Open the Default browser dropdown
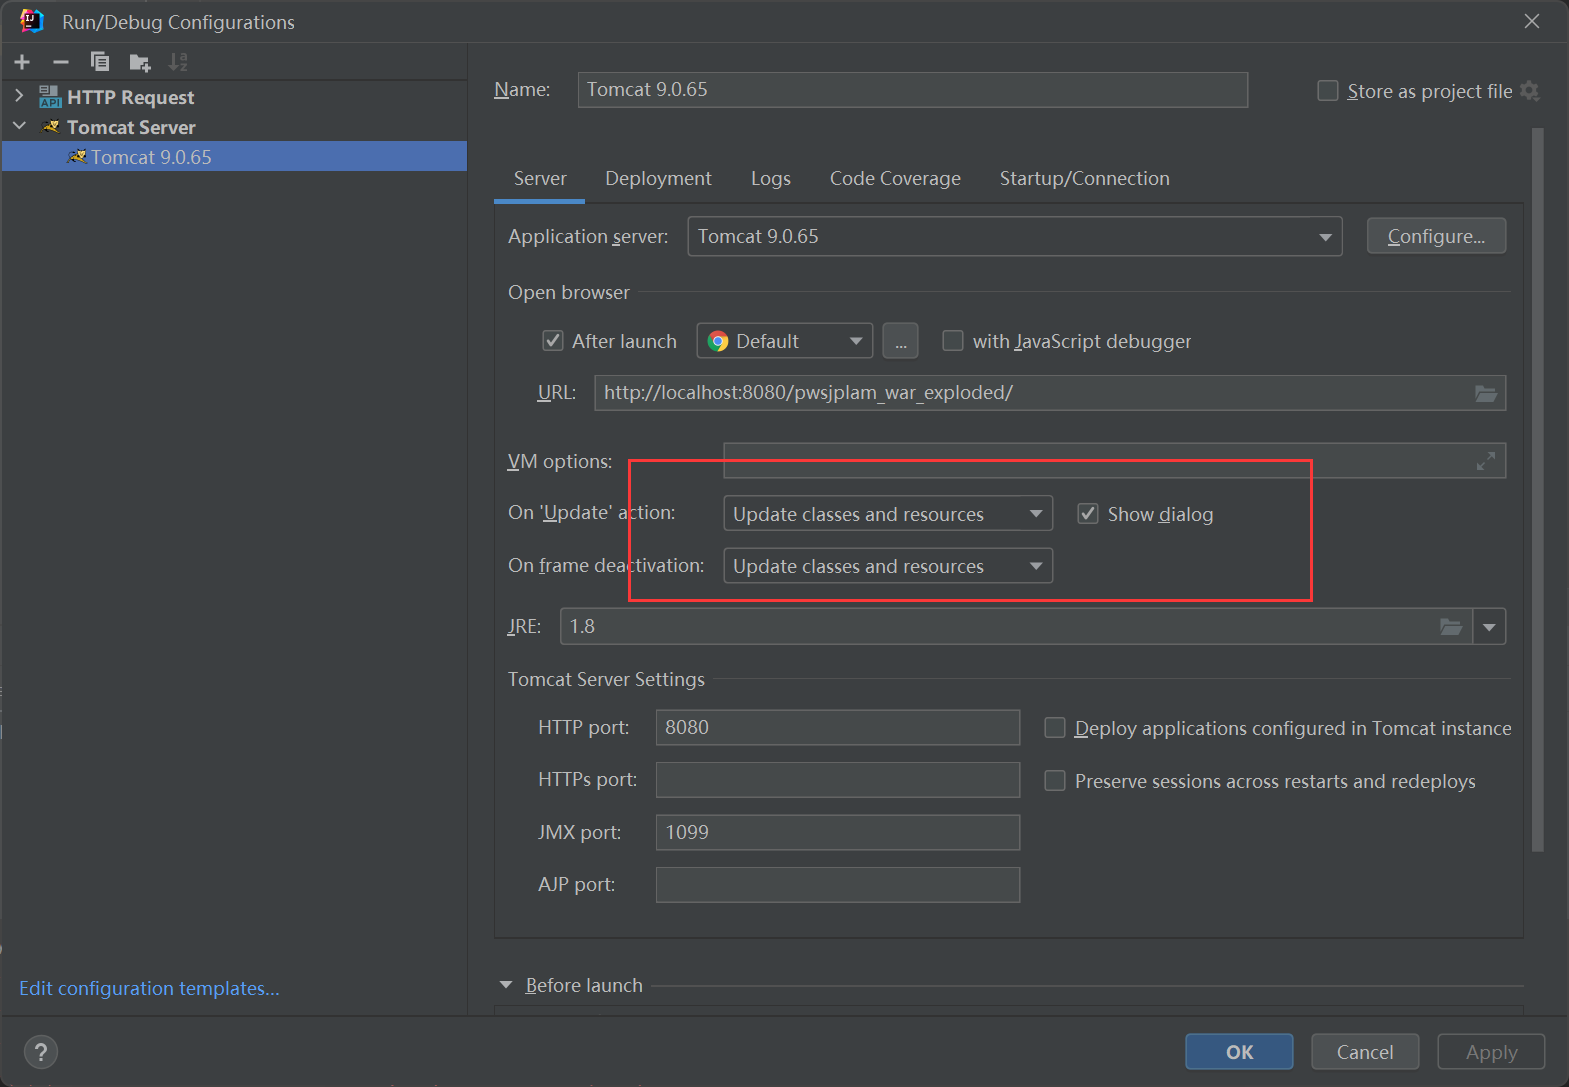1569x1087 pixels. pos(784,341)
